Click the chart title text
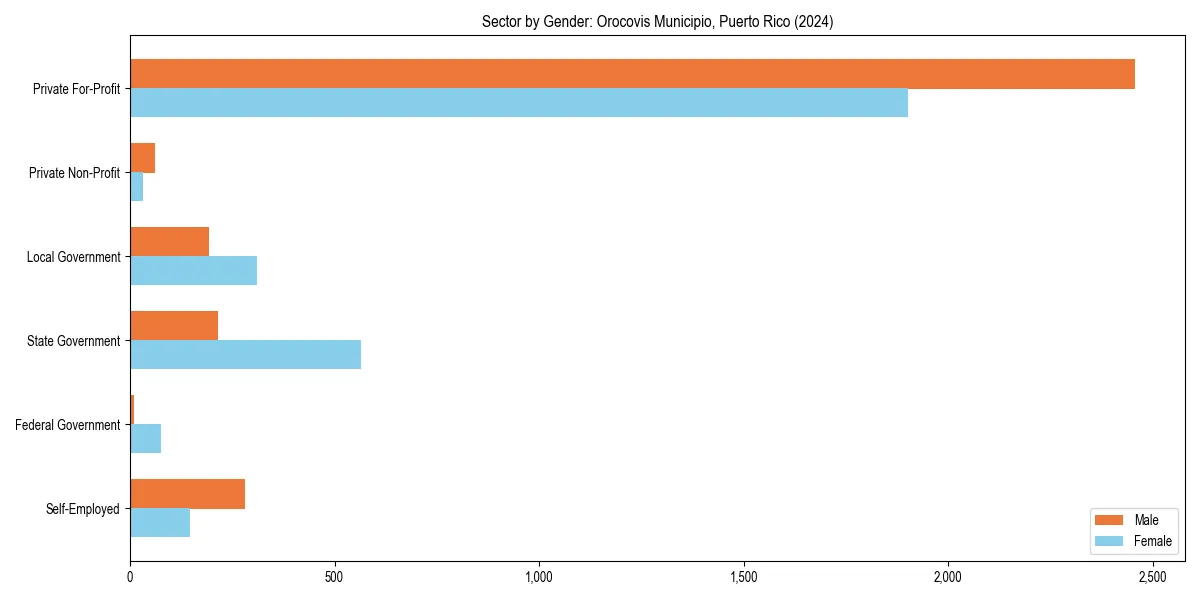The image size is (1200, 600). [658, 22]
